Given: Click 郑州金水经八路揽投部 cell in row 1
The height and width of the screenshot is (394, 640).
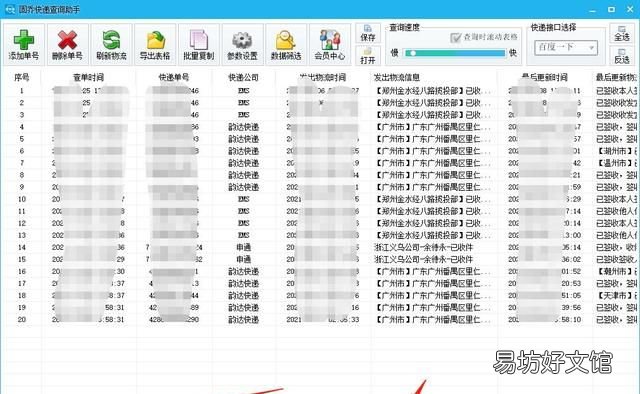Looking at the screenshot, I should tap(432, 91).
